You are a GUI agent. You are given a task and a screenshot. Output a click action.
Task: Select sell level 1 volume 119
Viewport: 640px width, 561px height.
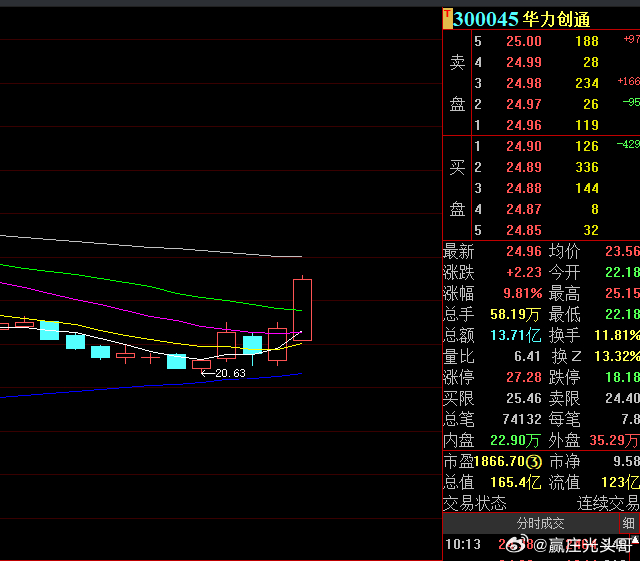587,125
